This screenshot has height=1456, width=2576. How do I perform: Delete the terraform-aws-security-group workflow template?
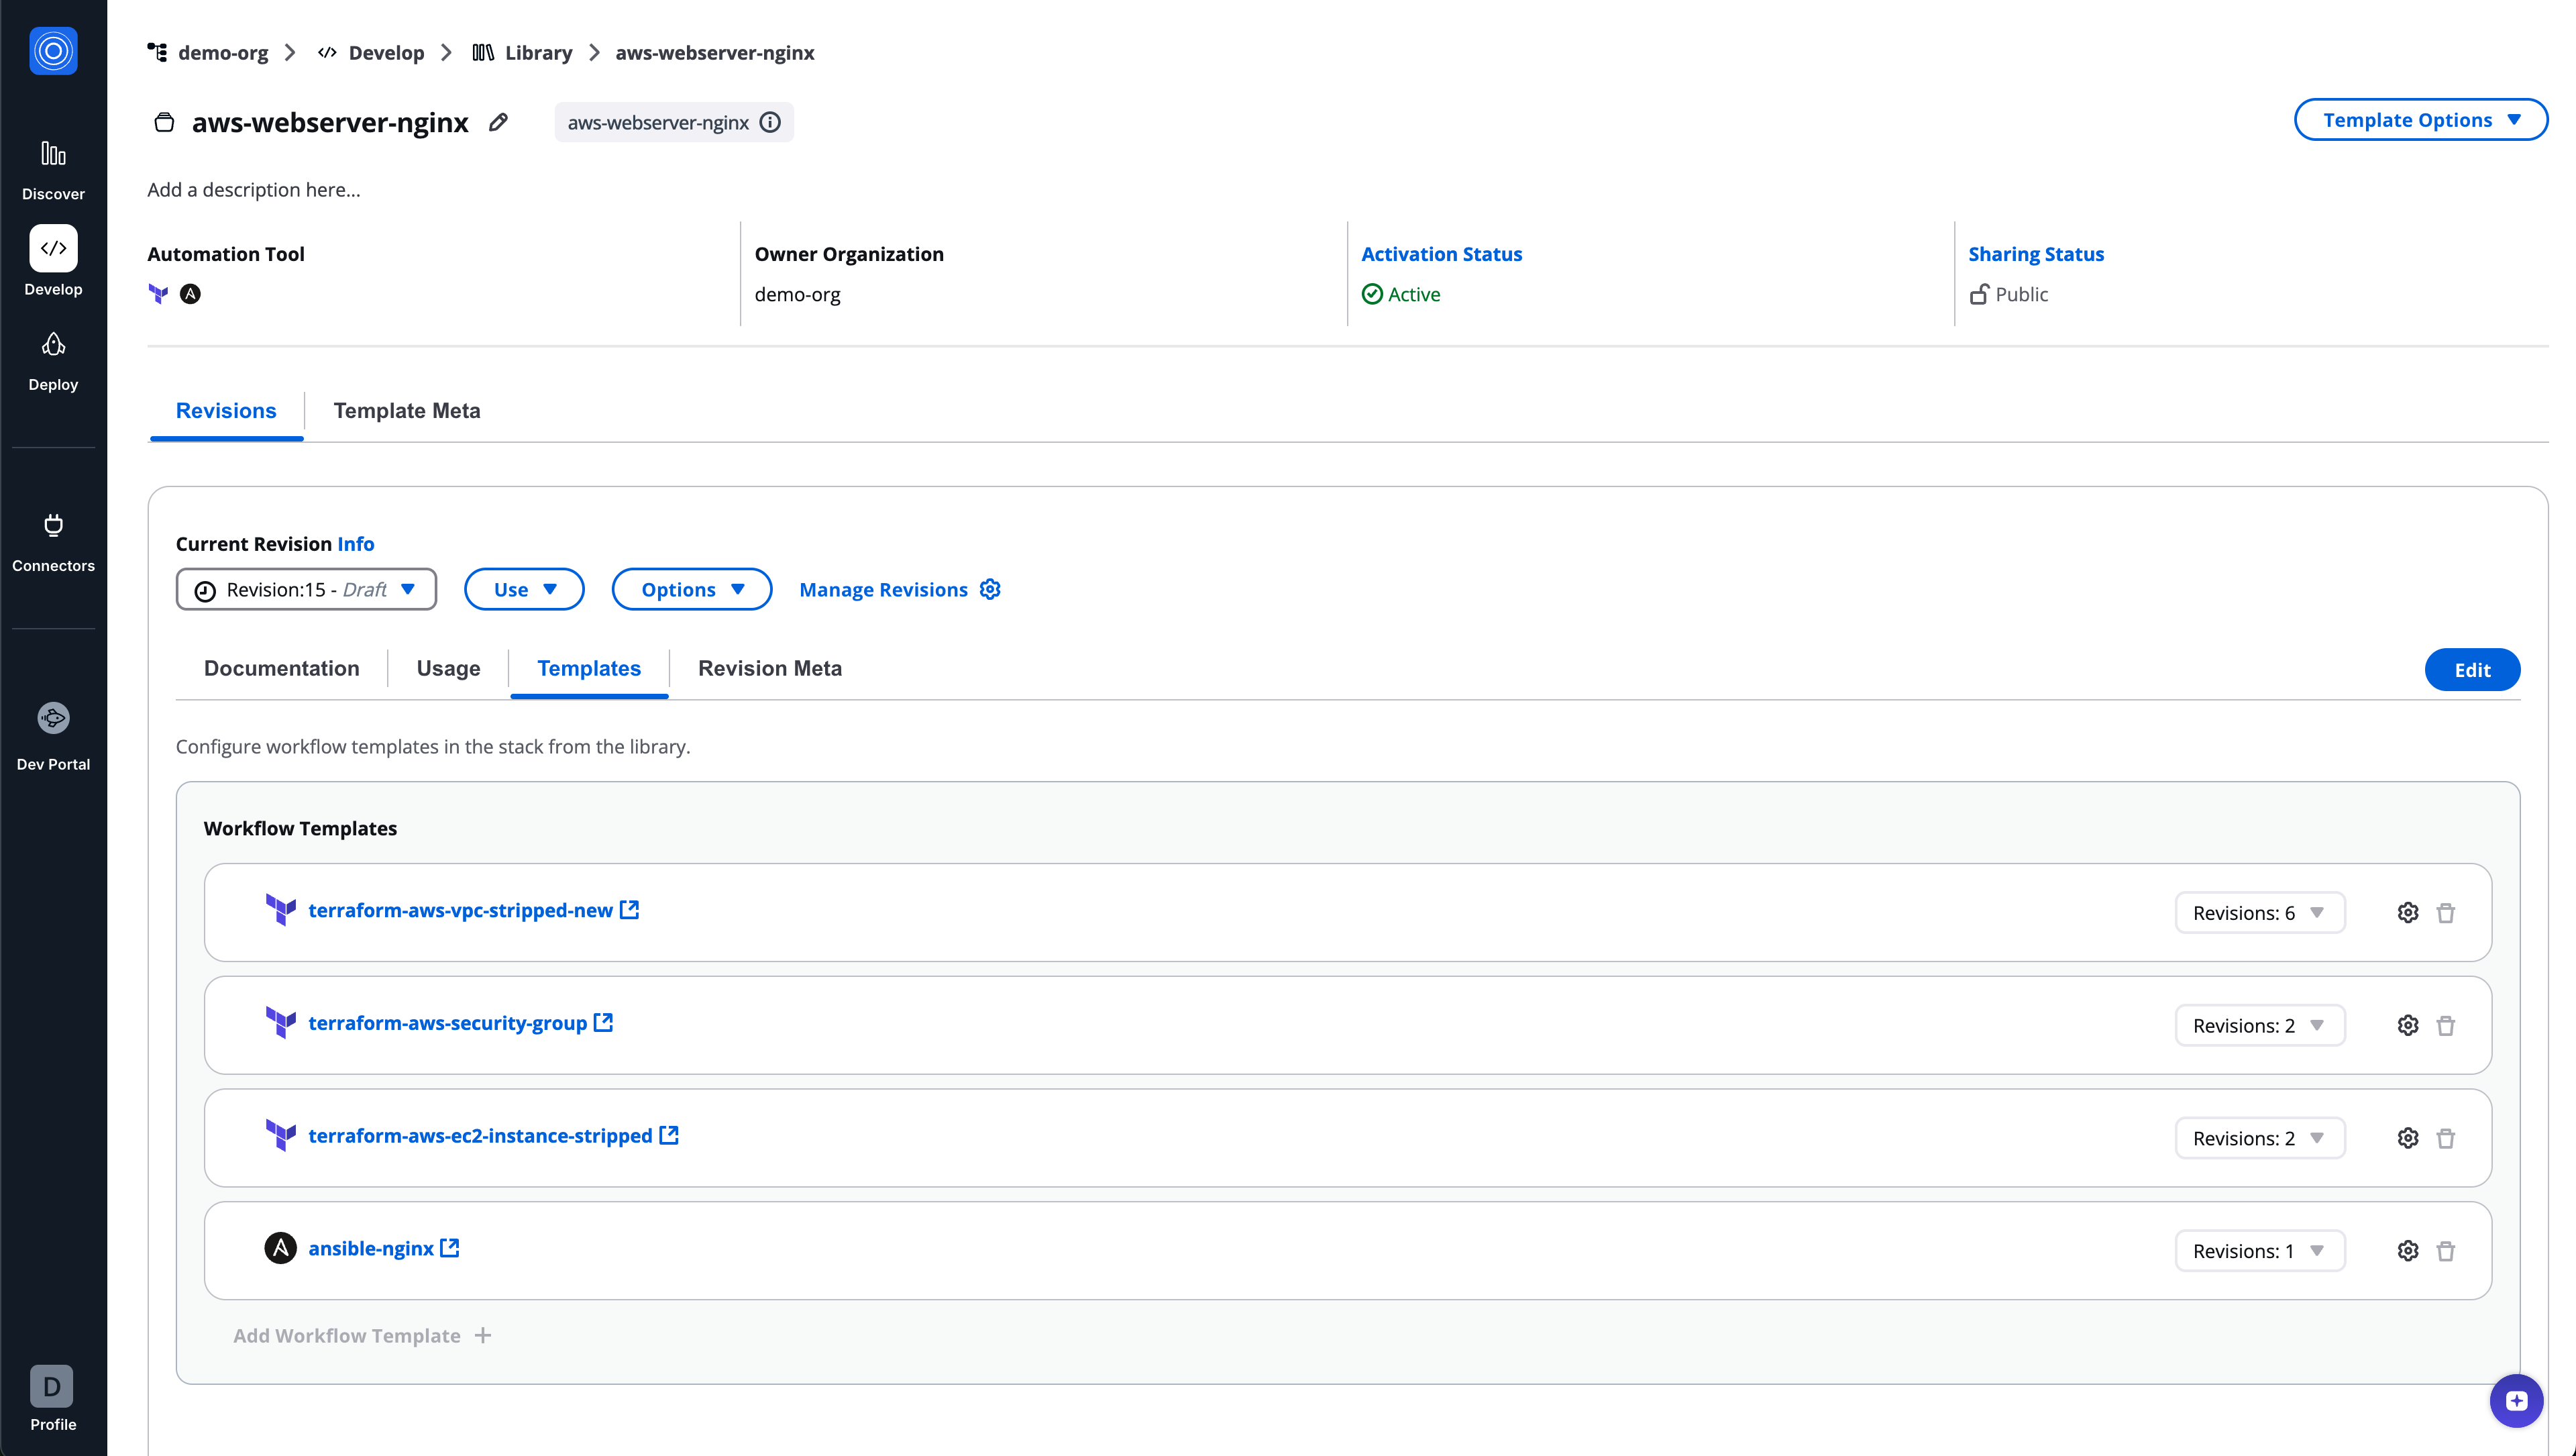coord(2446,1026)
